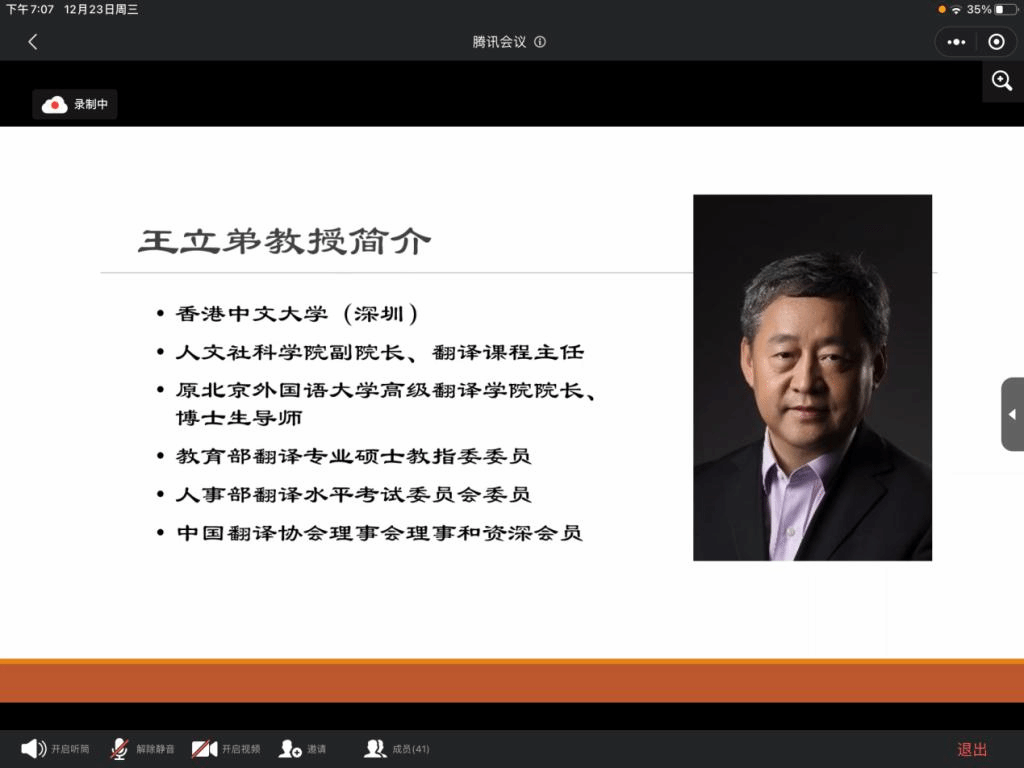Image resolution: width=1024 pixels, height=768 pixels.
Task: Turn on the speaker 开启听筒
Action: point(55,748)
